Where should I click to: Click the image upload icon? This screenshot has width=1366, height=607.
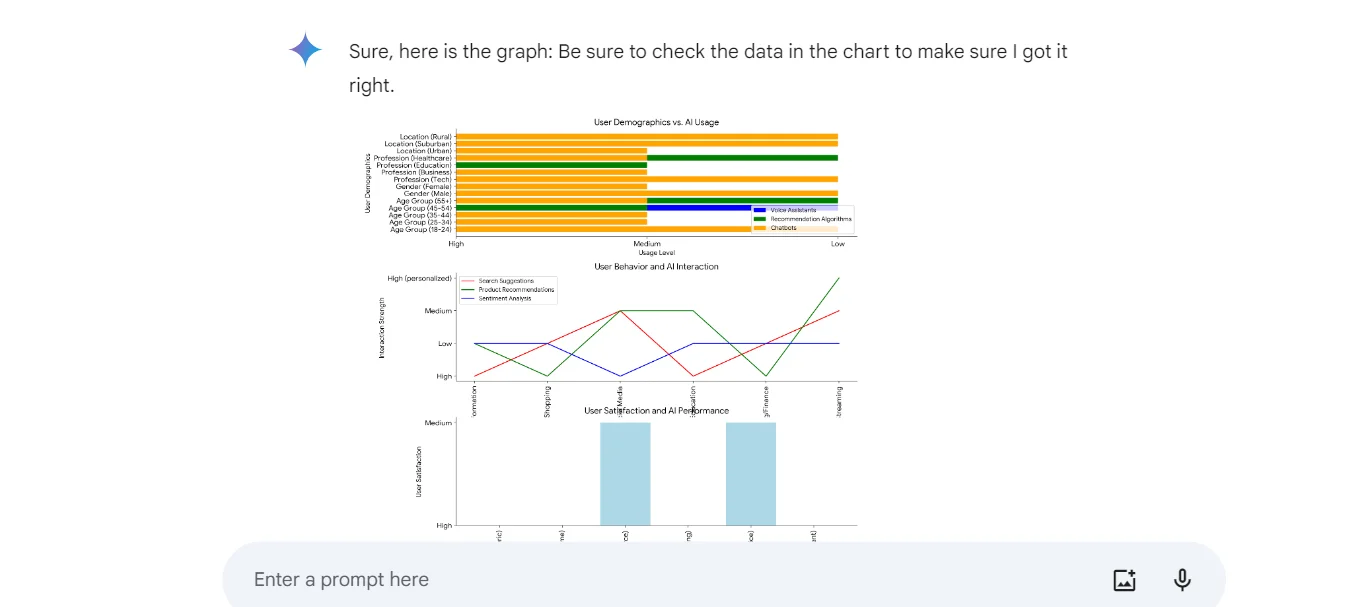point(1124,580)
